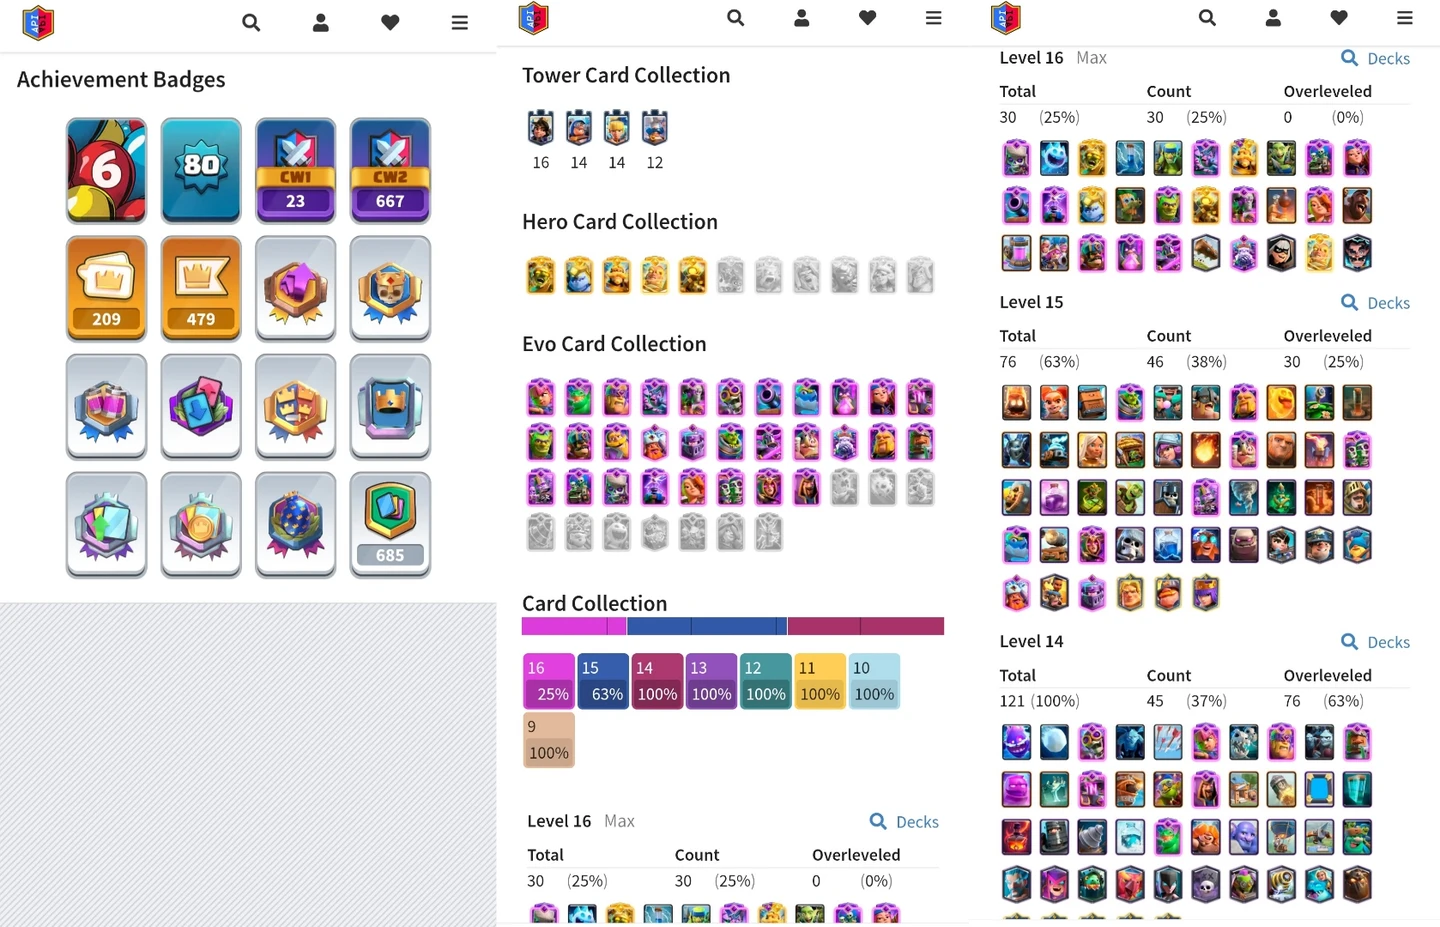Click the blue badge labeled 80

tap(201, 170)
